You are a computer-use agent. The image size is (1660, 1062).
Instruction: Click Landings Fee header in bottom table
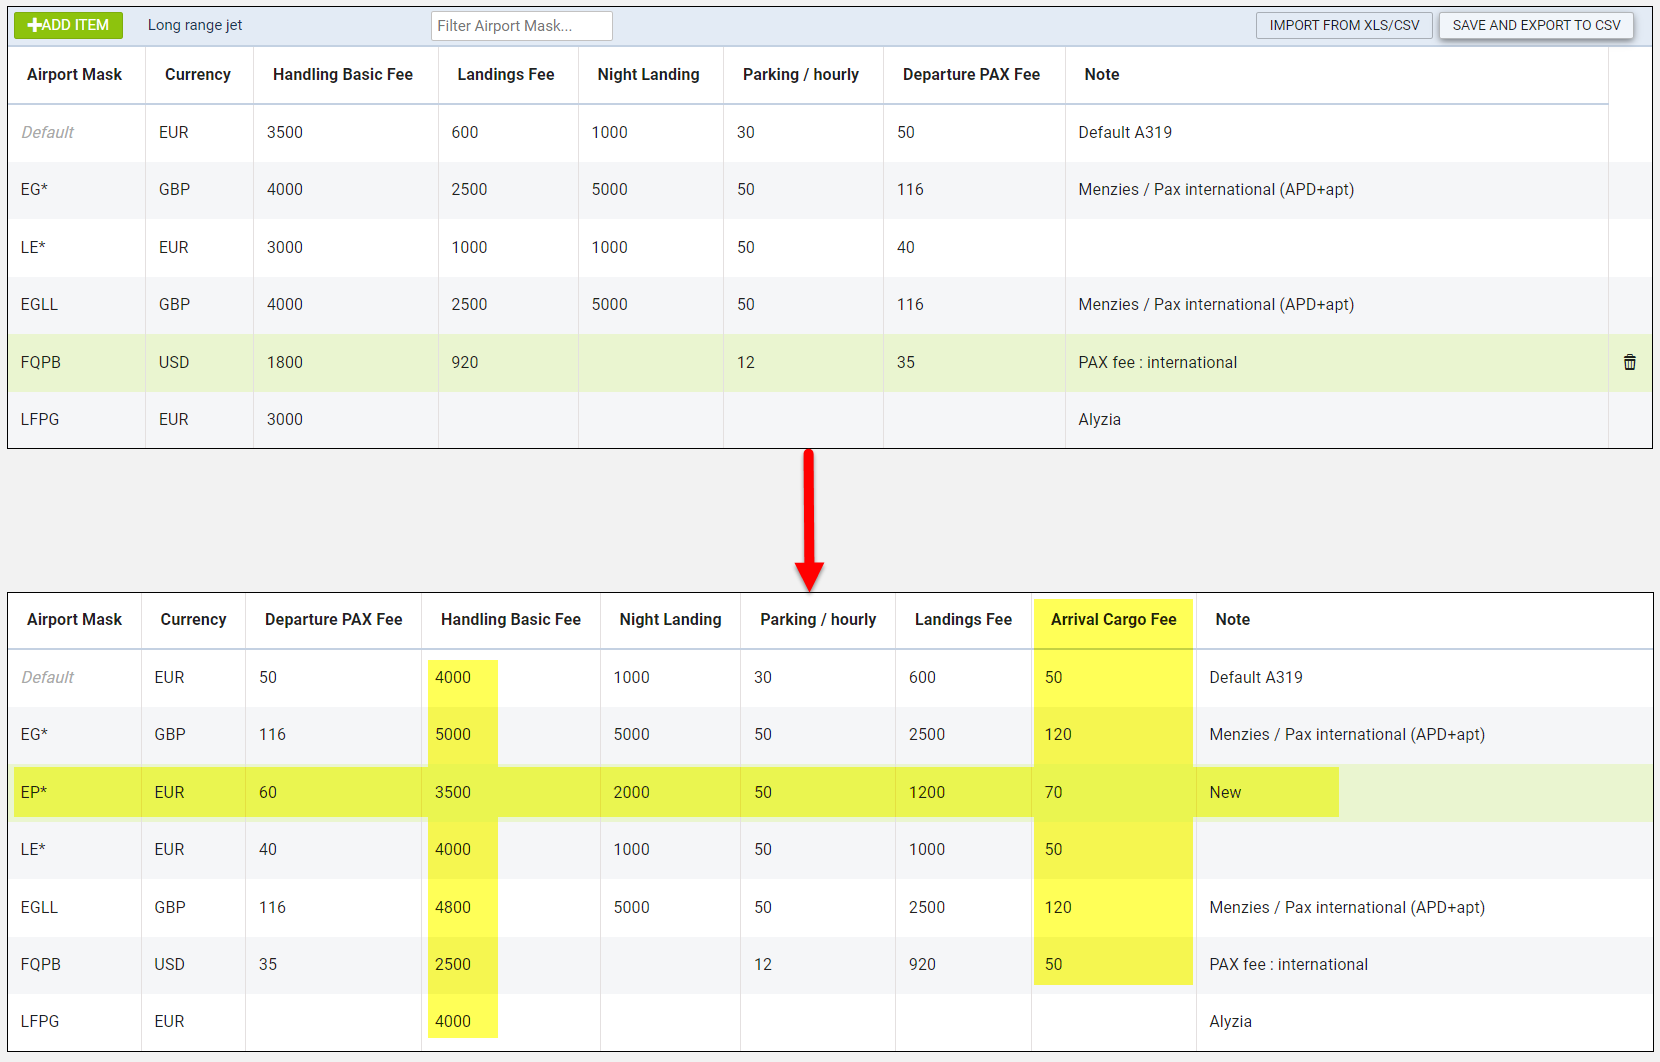click(963, 619)
